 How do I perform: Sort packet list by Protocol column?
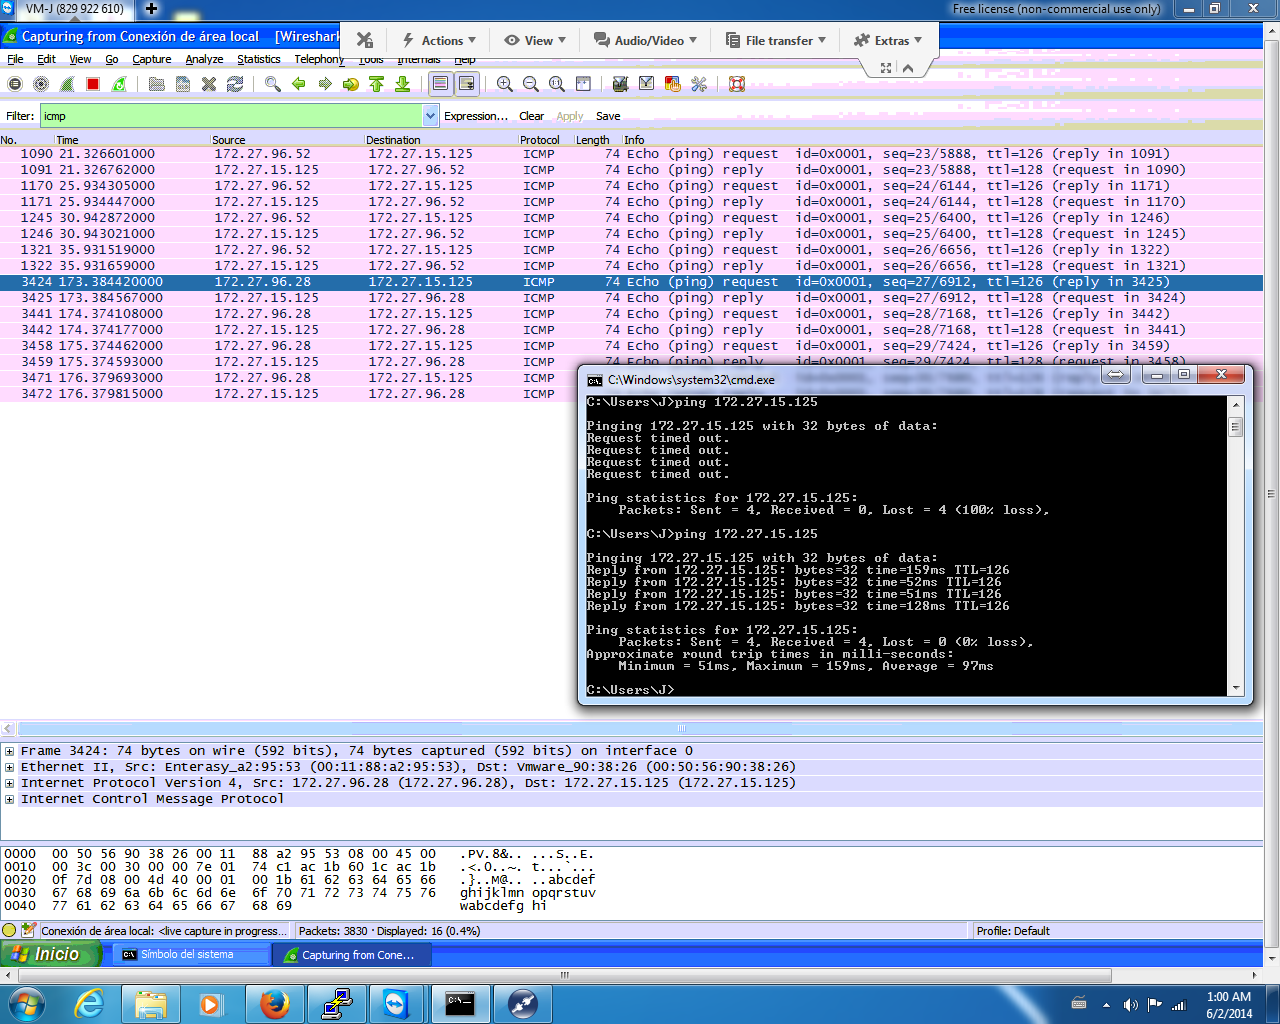[x=545, y=140]
